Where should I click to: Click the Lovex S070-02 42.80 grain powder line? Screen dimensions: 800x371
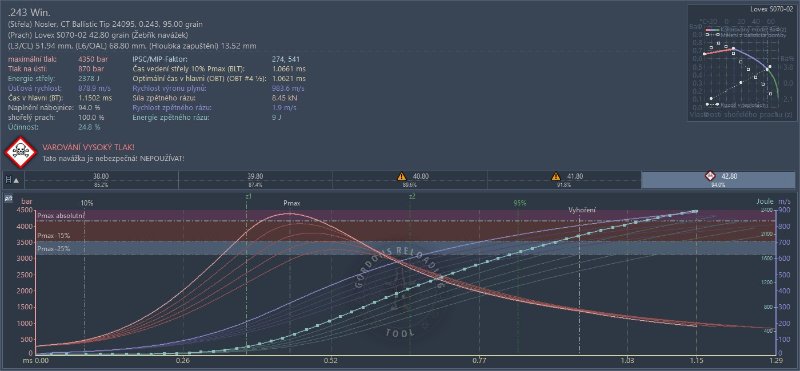pos(98,35)
